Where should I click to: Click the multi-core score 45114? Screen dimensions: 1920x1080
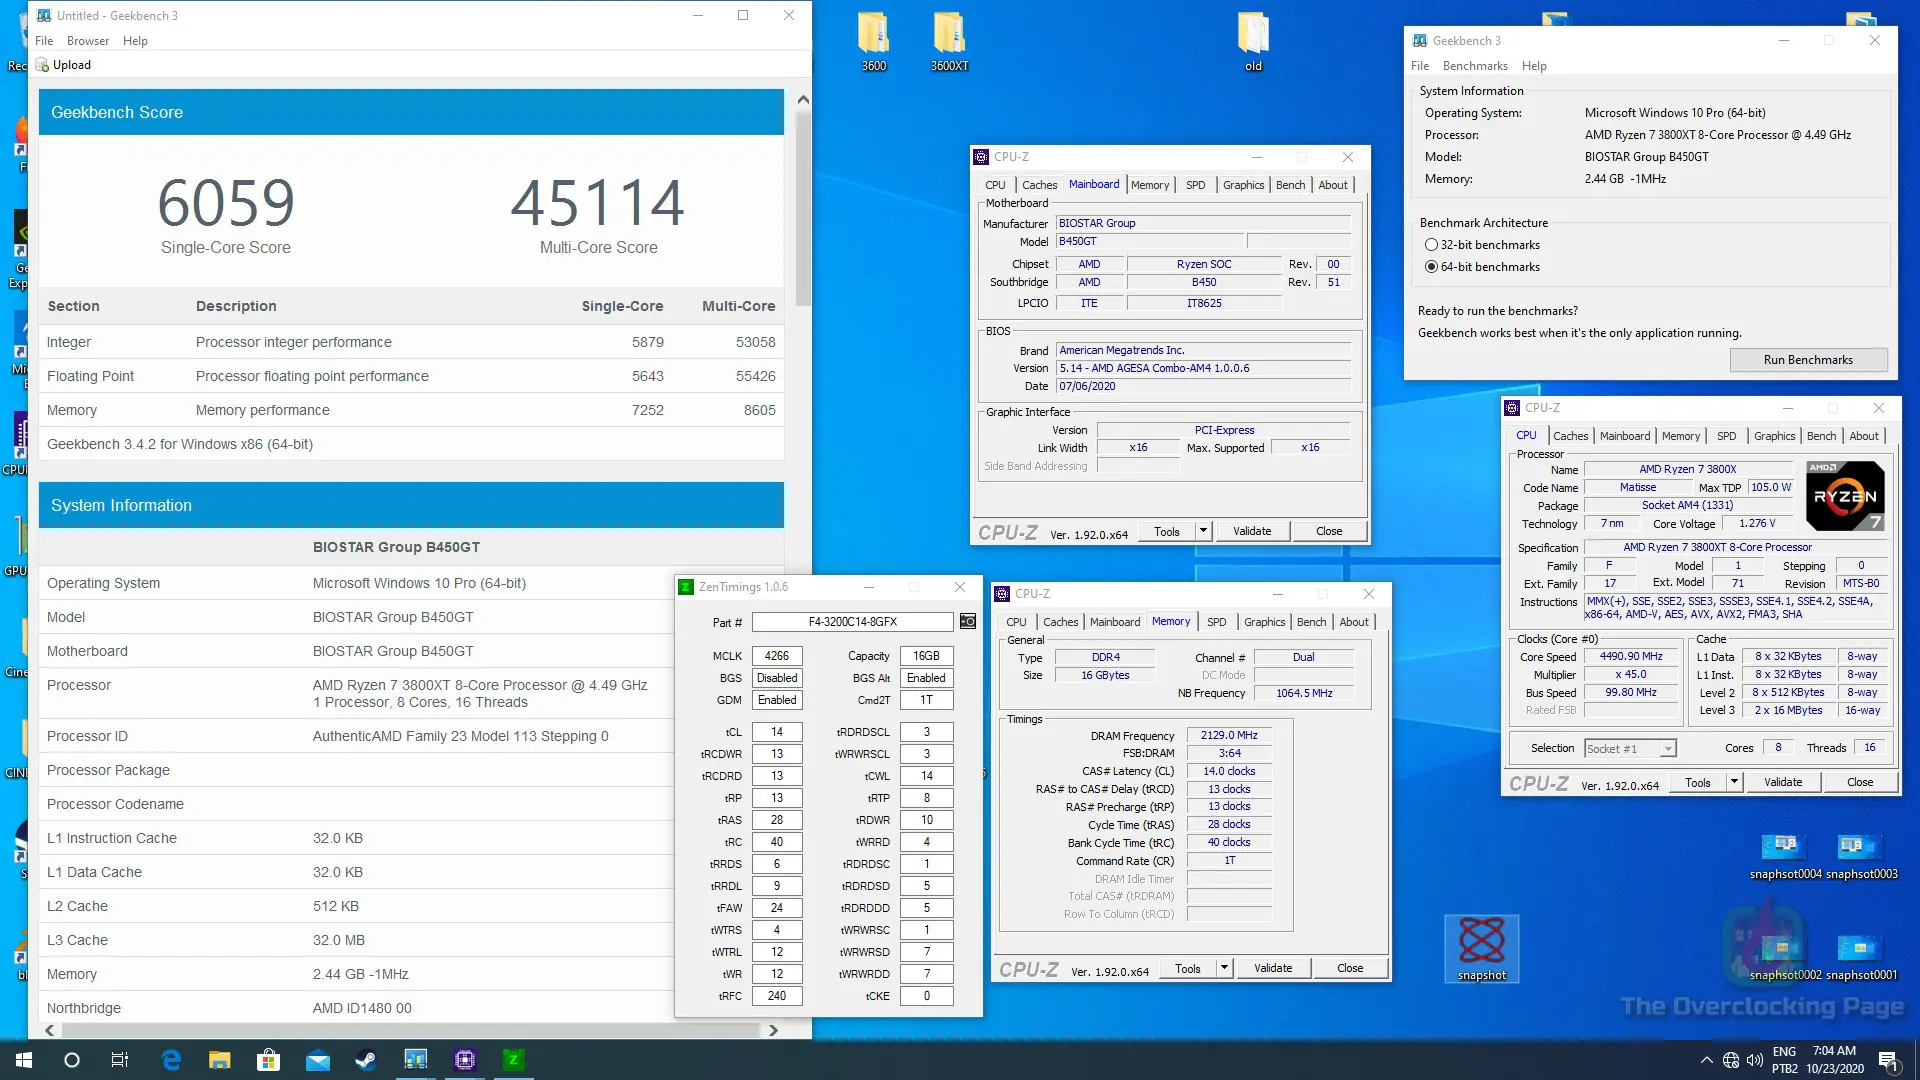click(598, 203)
